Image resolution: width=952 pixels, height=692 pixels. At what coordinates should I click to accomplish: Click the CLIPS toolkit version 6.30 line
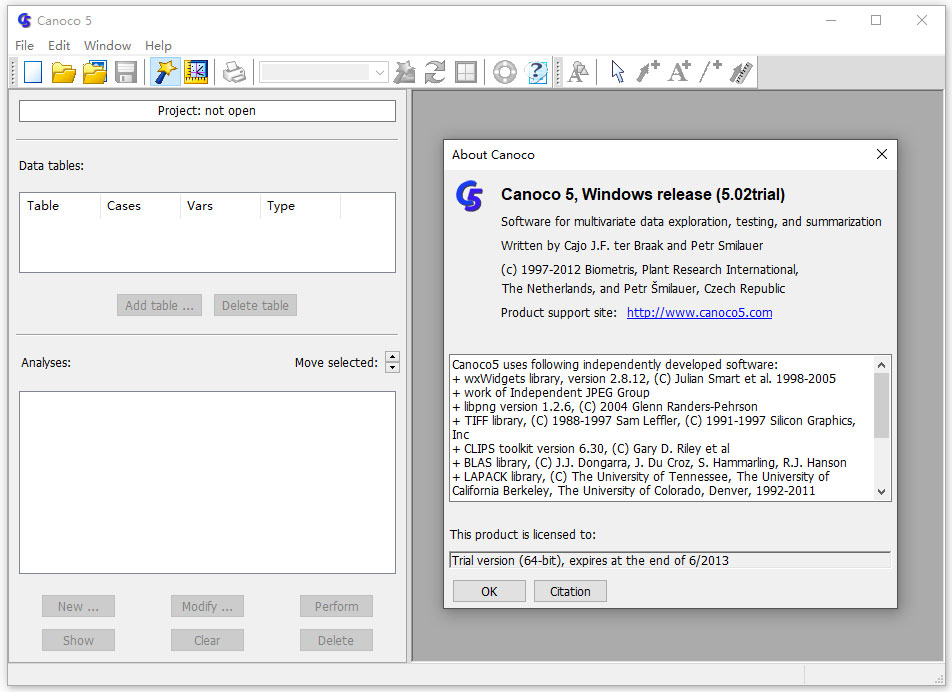(x=591, y=449)
